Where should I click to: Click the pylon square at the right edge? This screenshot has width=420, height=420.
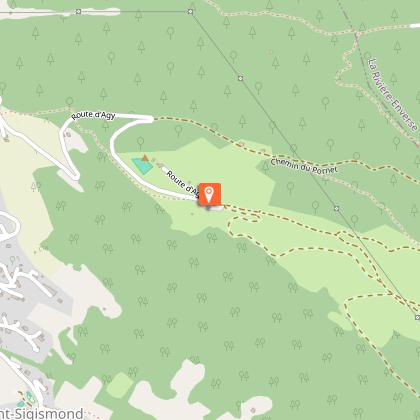pos(417,317)
